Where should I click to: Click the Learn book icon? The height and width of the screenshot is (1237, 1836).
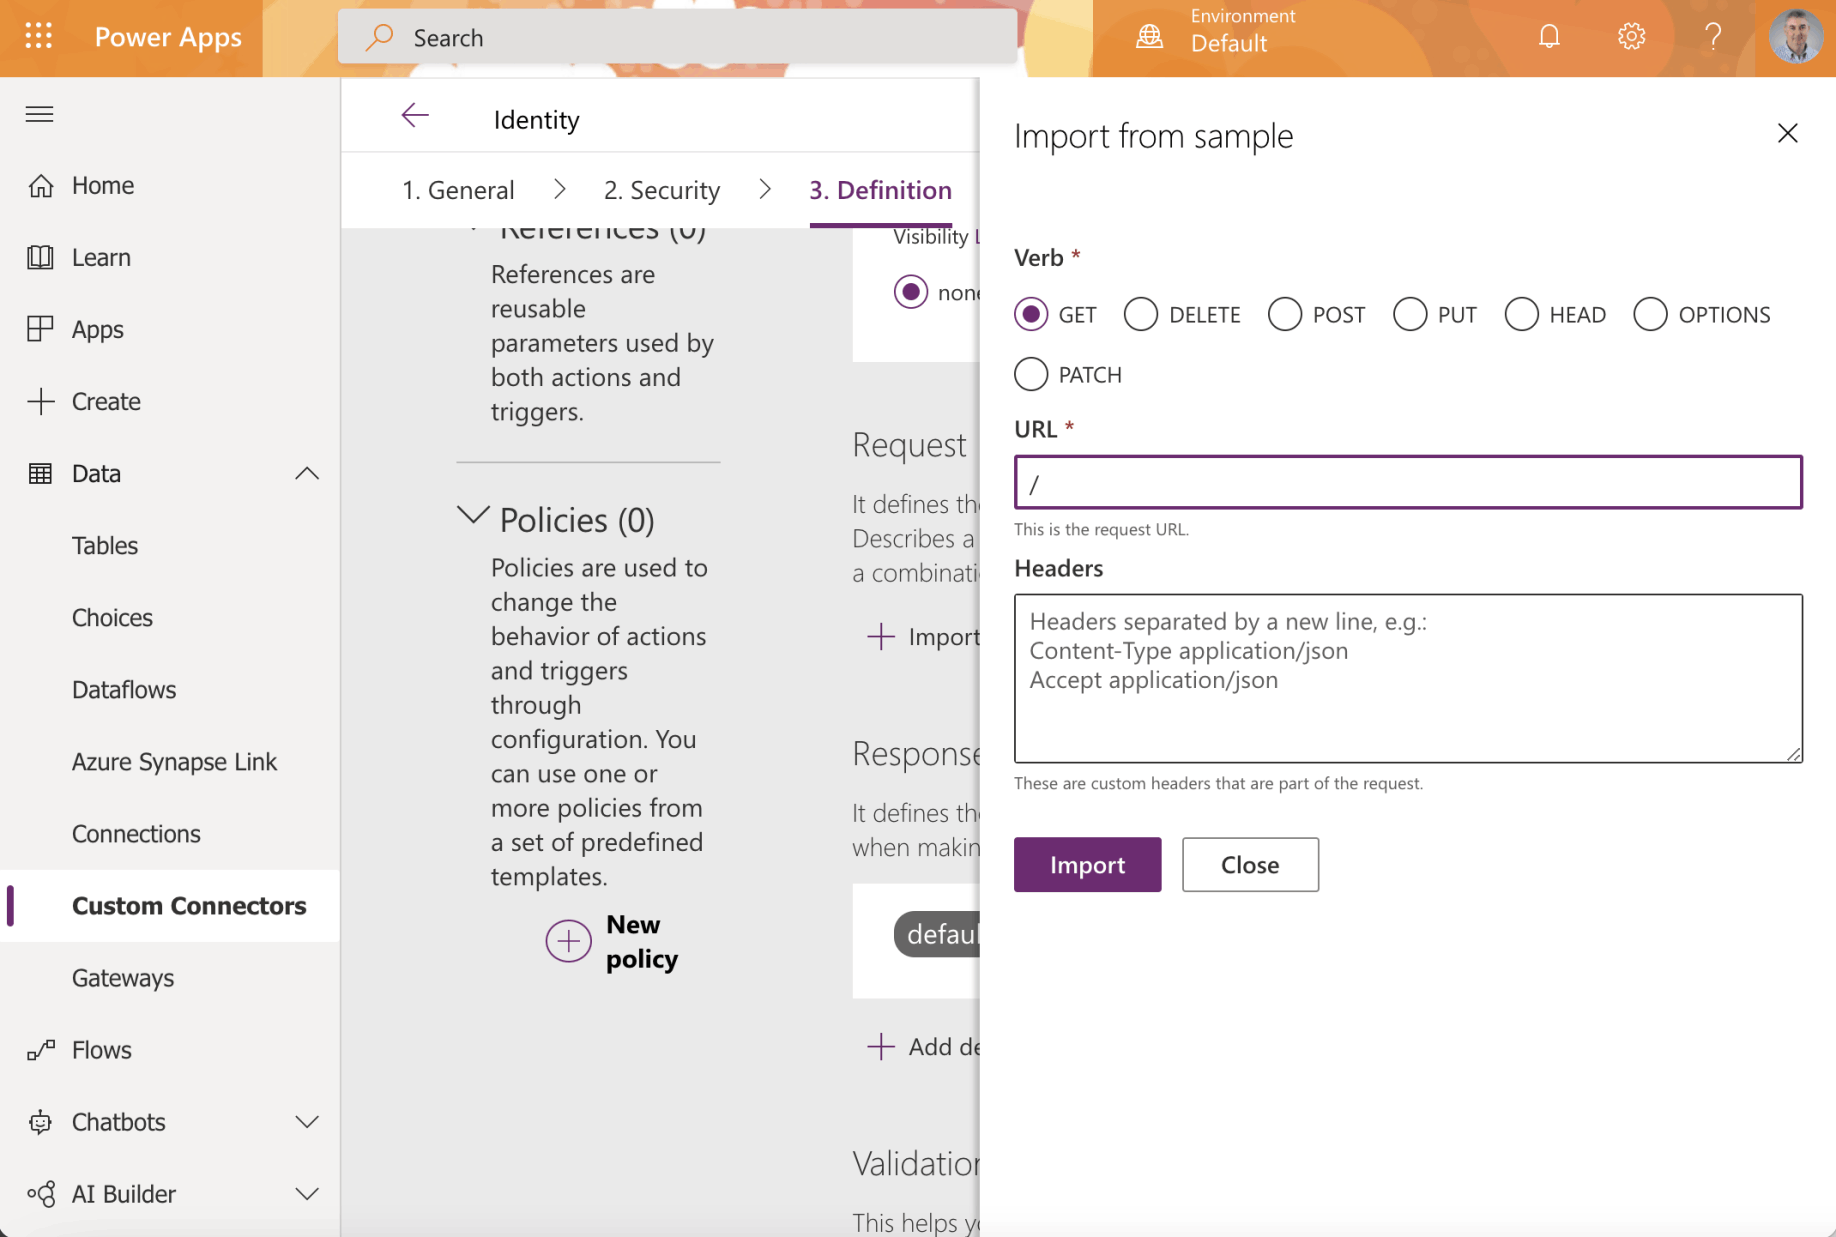tap(40, 258)
